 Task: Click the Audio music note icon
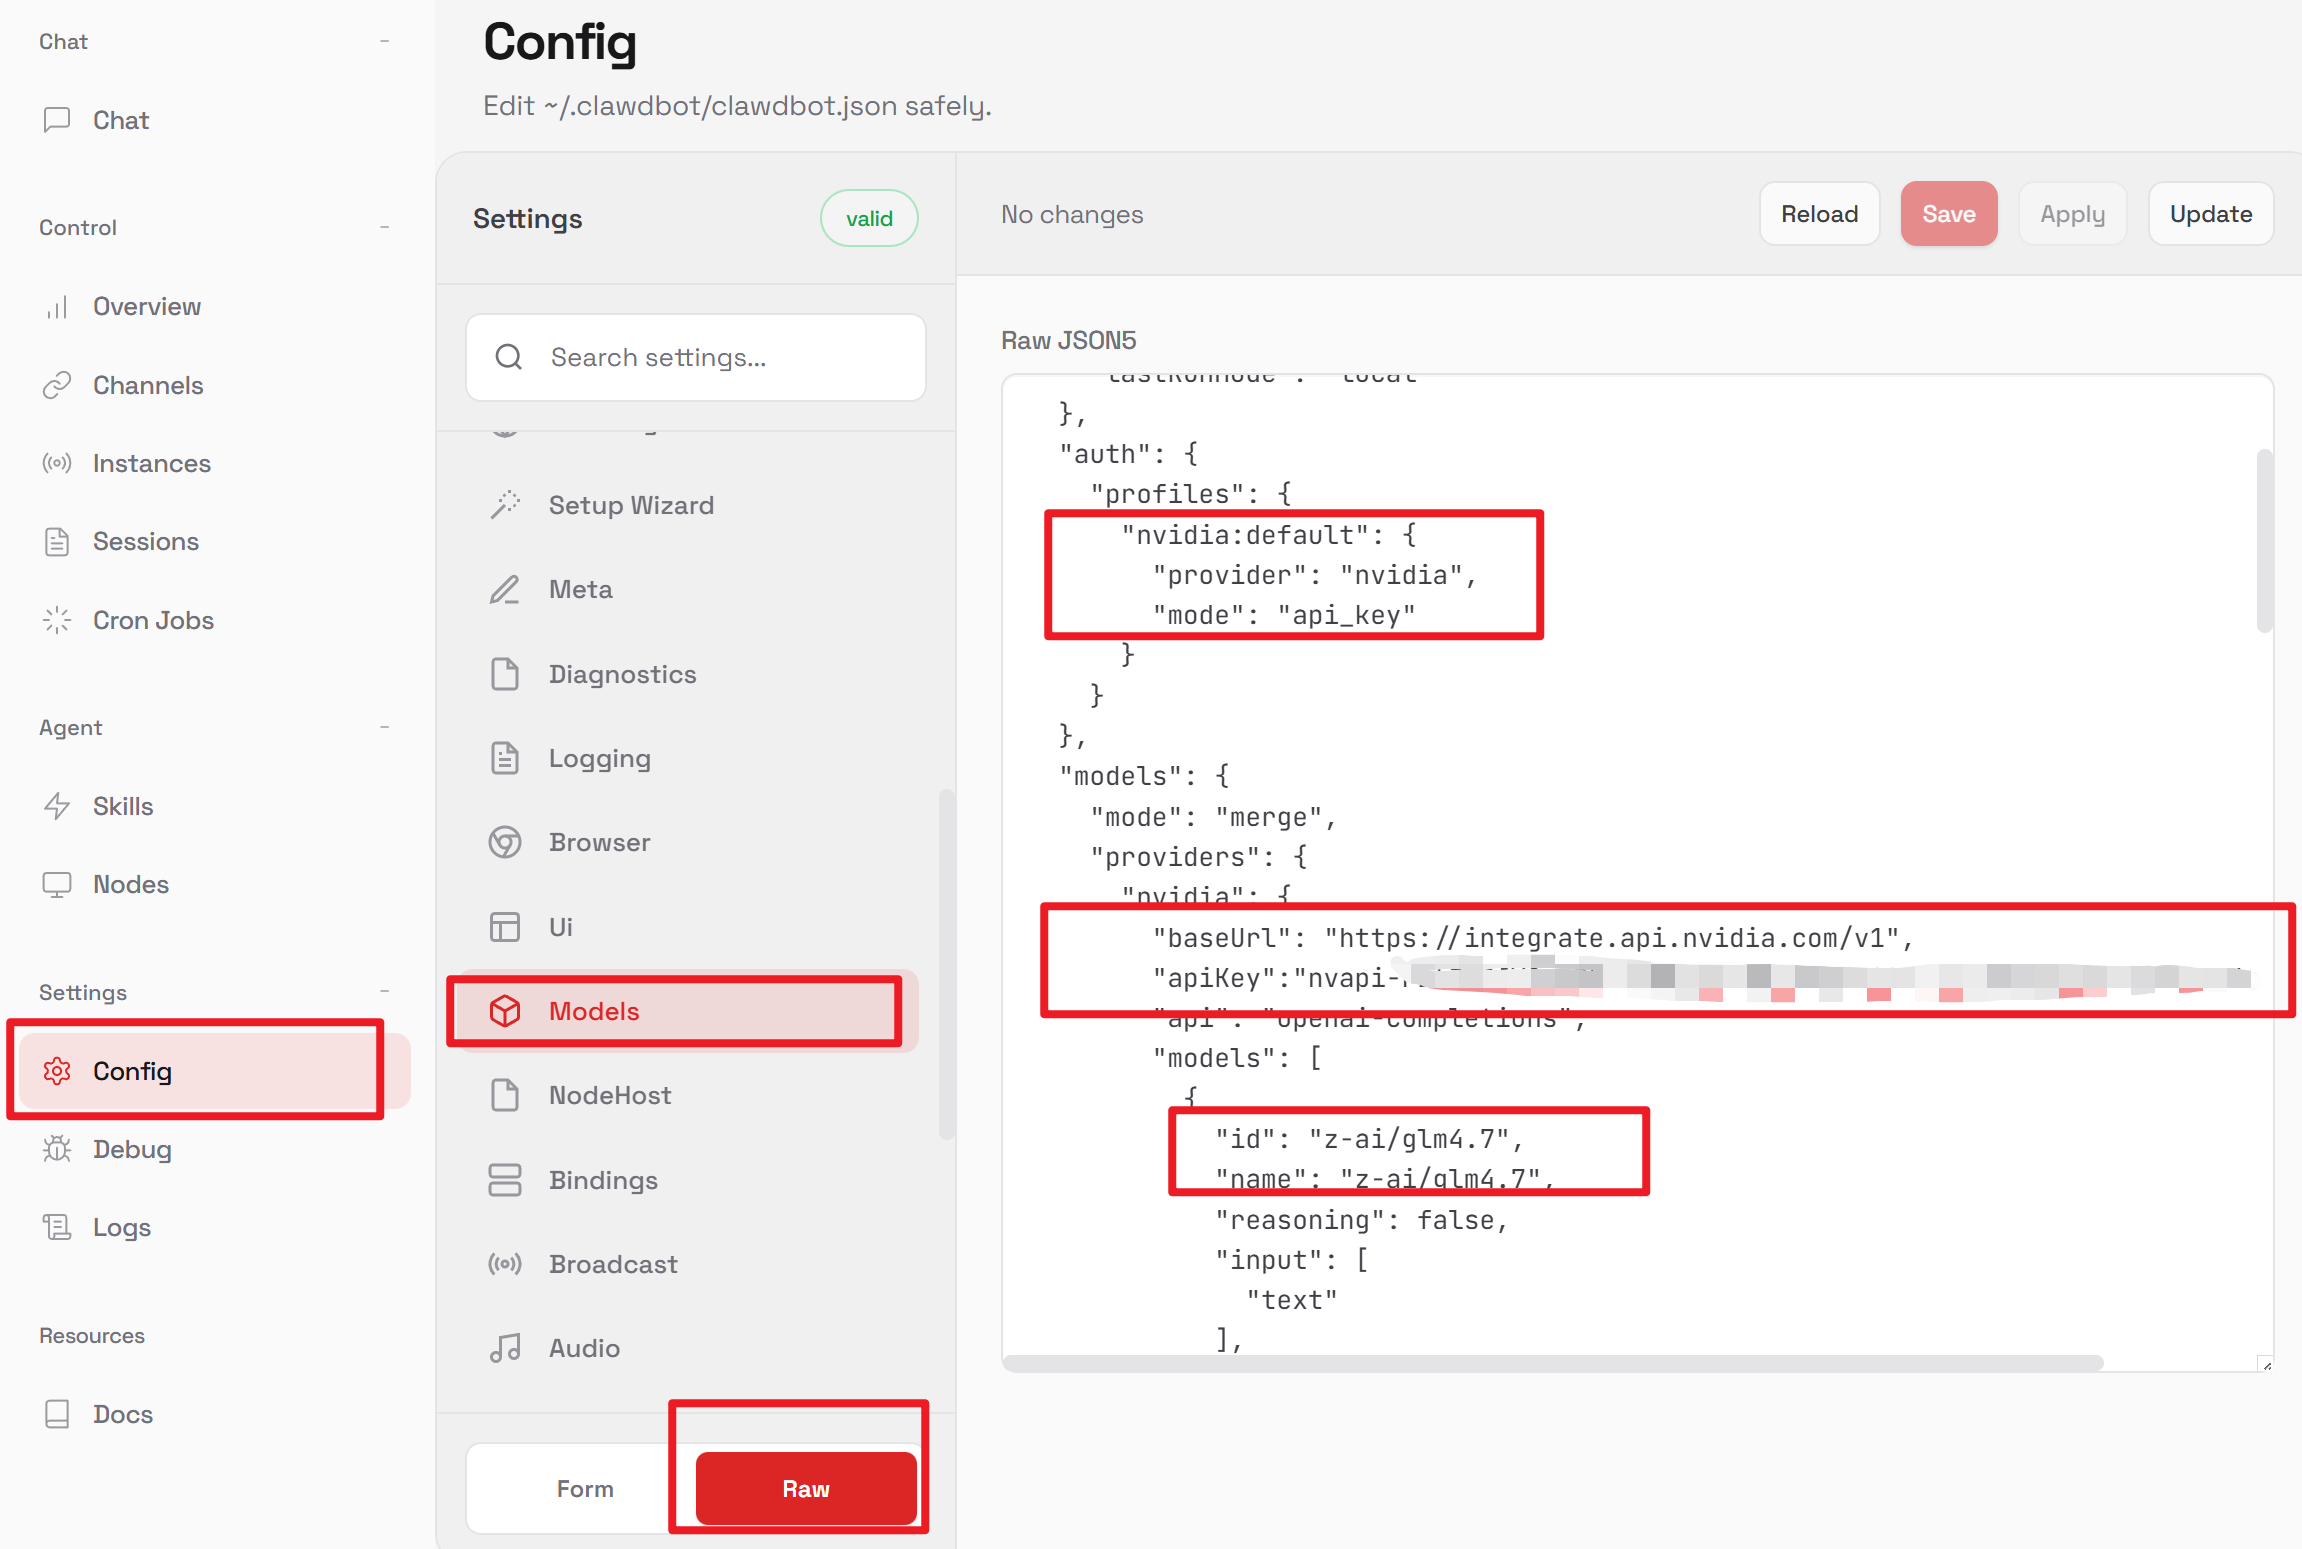pyautogui.click(x=505, y=1348)
